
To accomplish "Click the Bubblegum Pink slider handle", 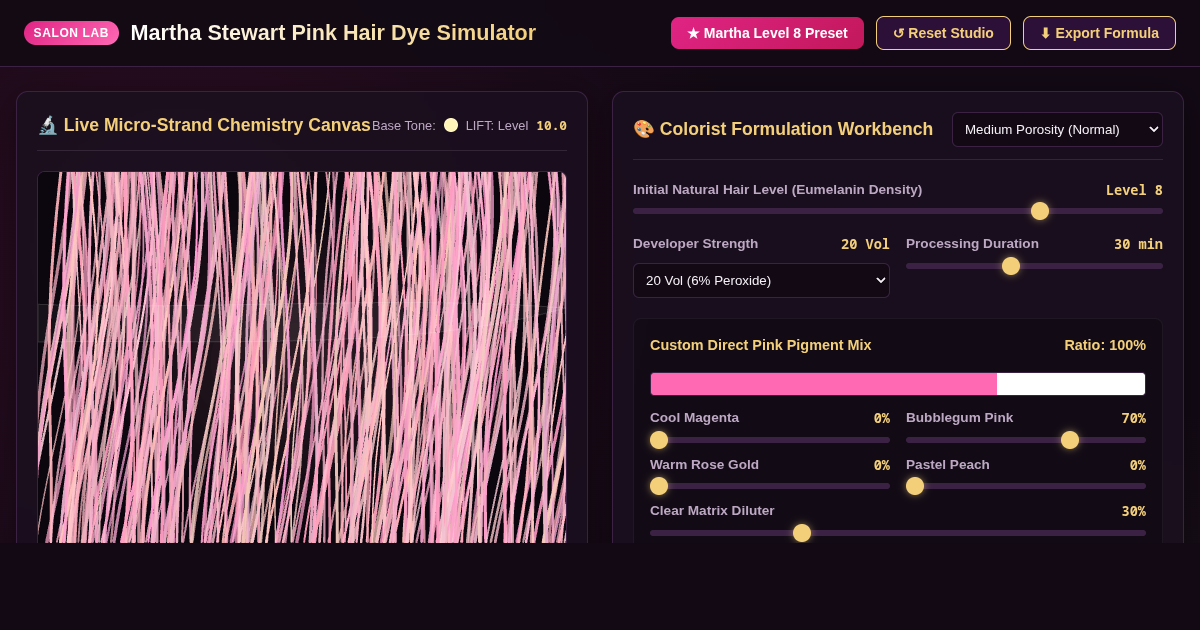I will pyautogui.click(x=1070, y=440).
